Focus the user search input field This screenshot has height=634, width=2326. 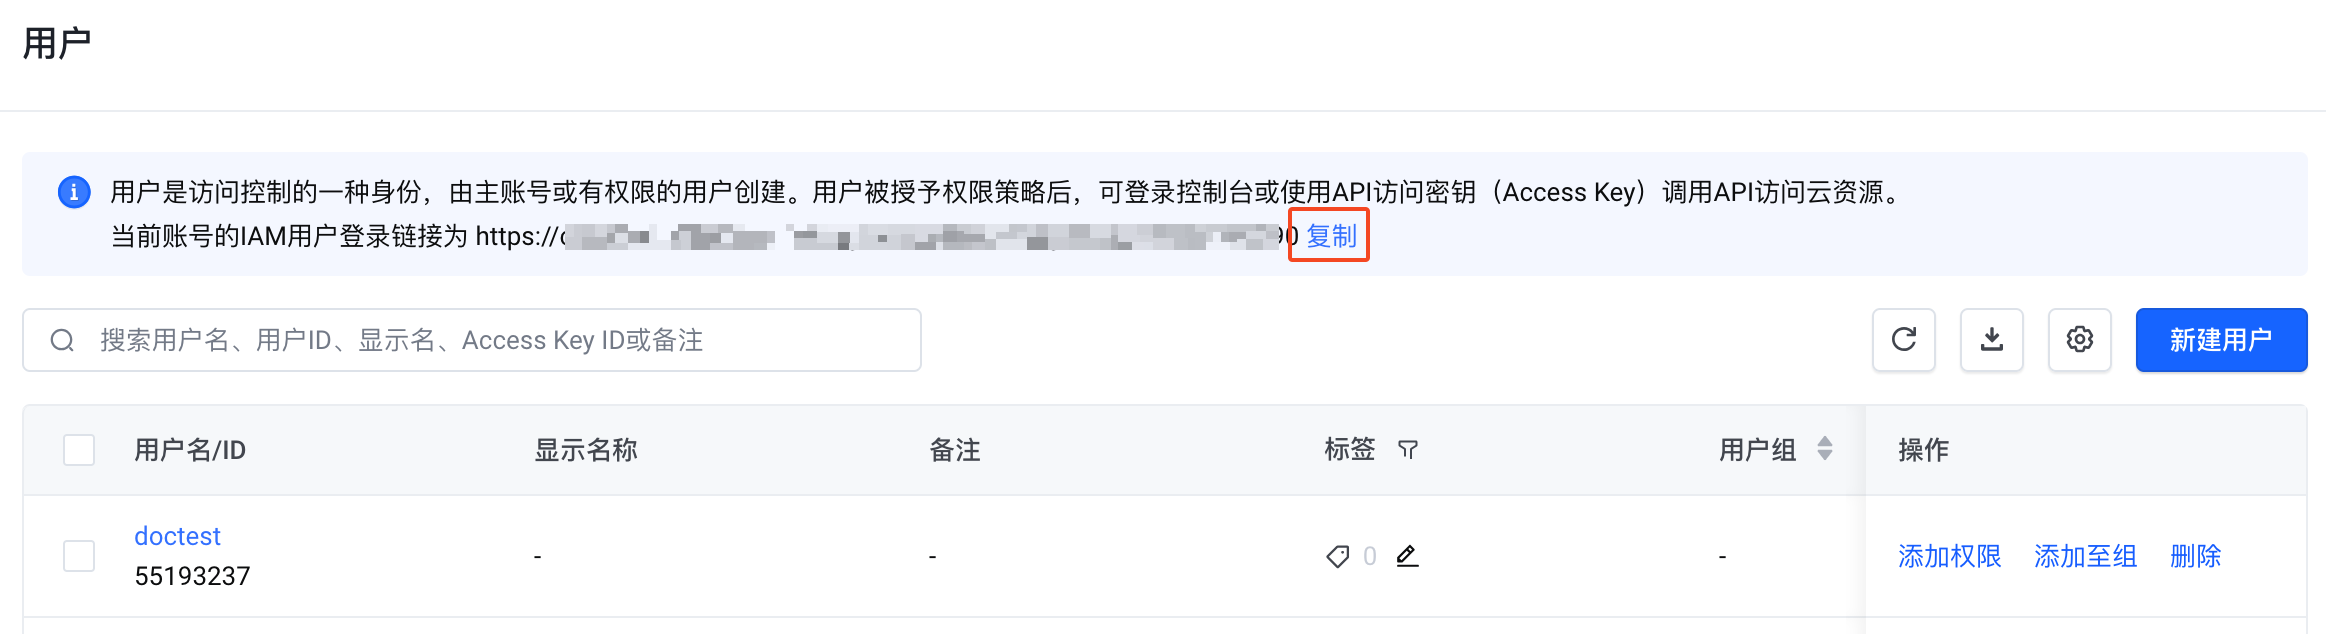coord(472,340)
